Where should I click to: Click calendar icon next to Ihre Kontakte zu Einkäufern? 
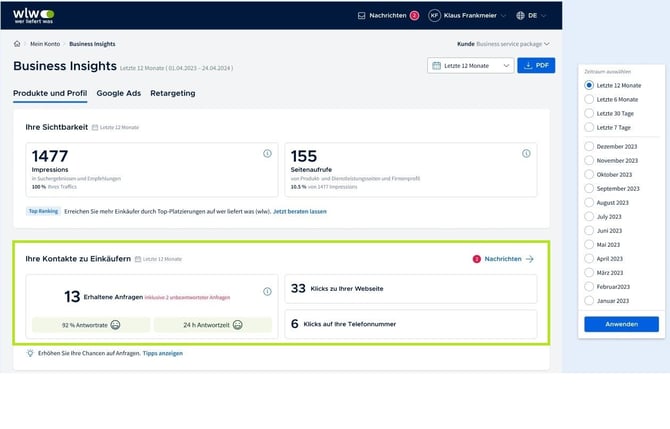click(x=138, y=259)
